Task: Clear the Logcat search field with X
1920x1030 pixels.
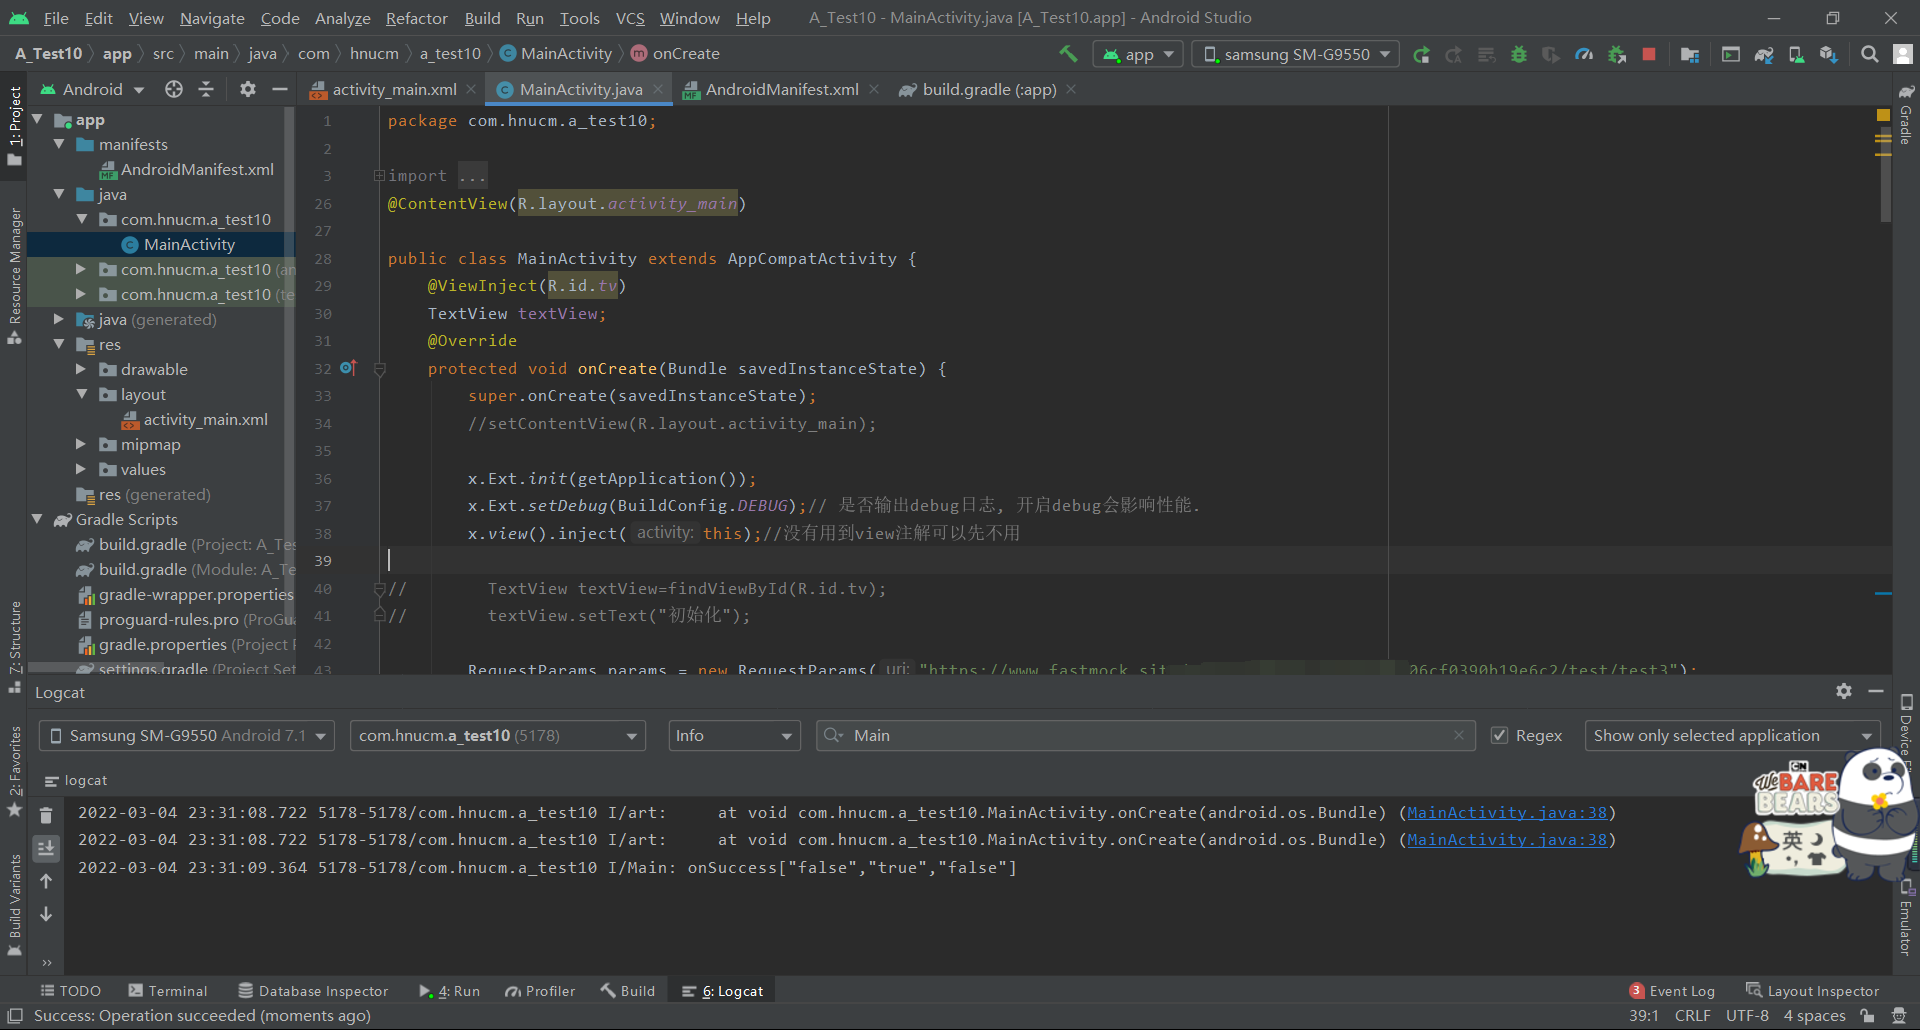Action: point(1459,735)
